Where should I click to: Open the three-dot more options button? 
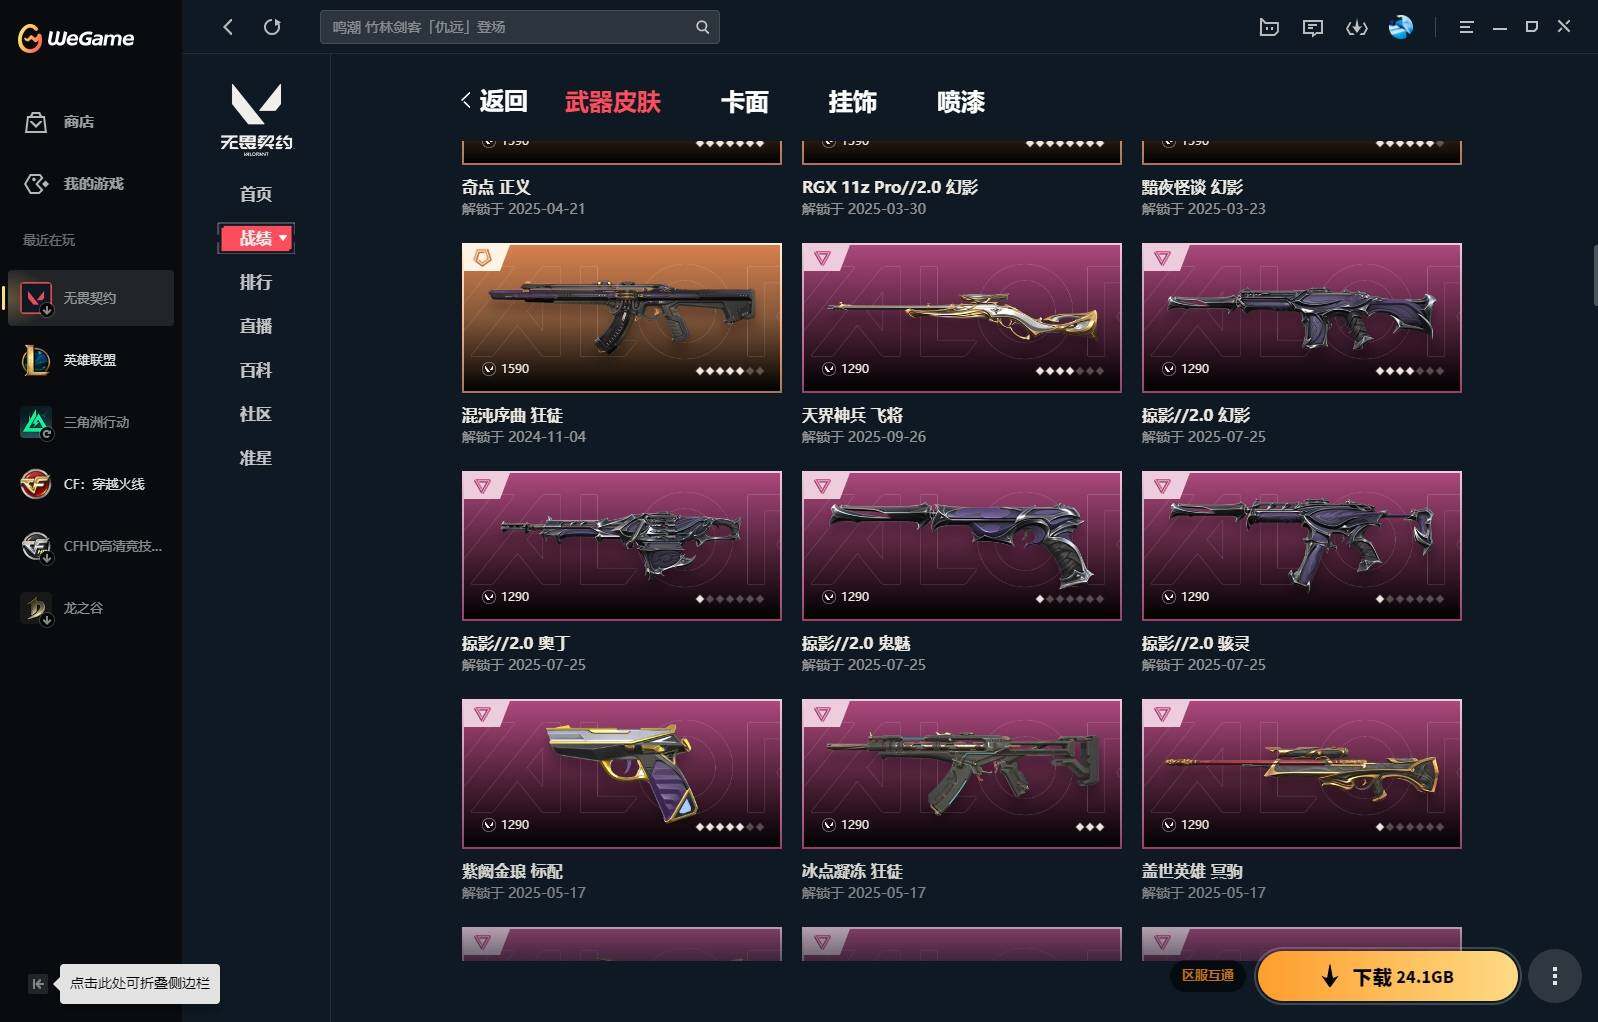tap(1554, 976)
